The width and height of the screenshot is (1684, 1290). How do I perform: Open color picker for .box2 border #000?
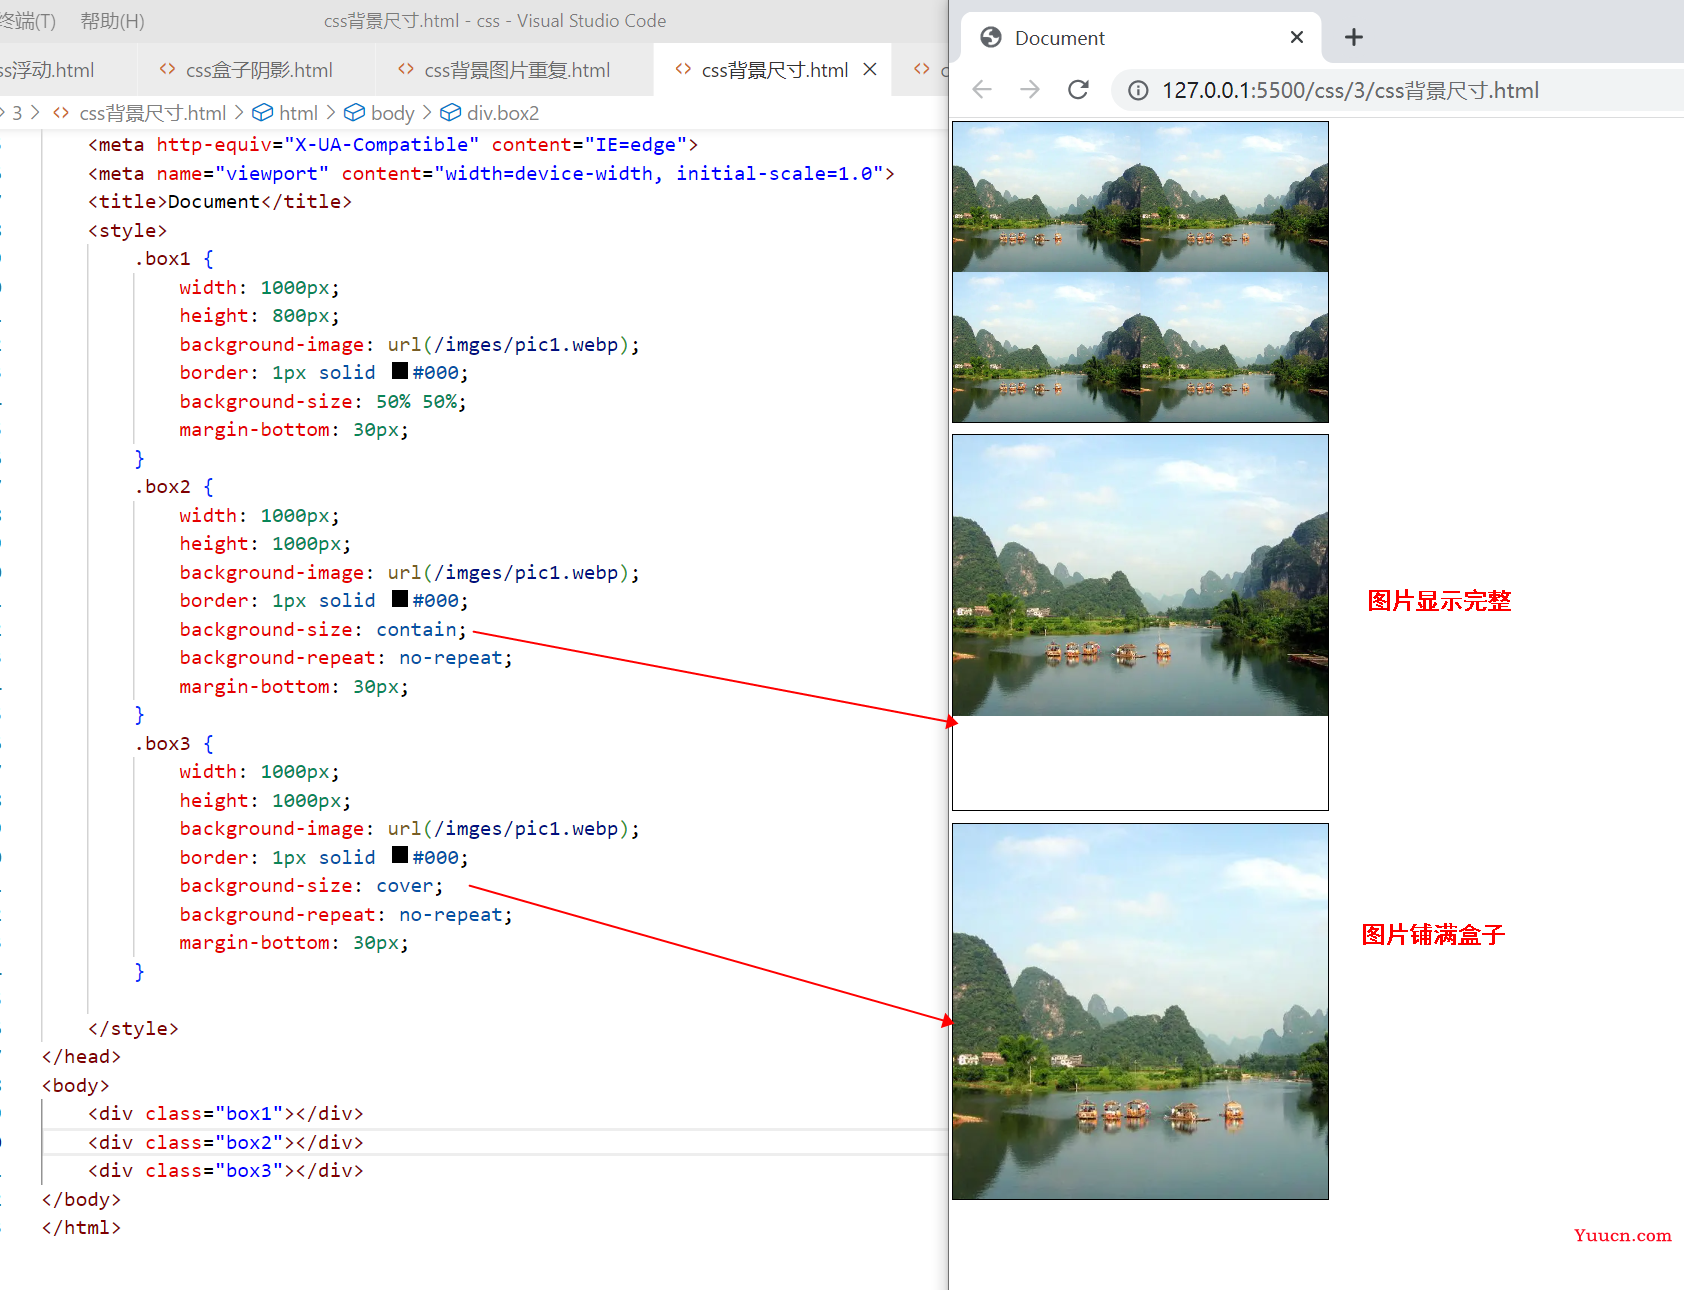400,599
